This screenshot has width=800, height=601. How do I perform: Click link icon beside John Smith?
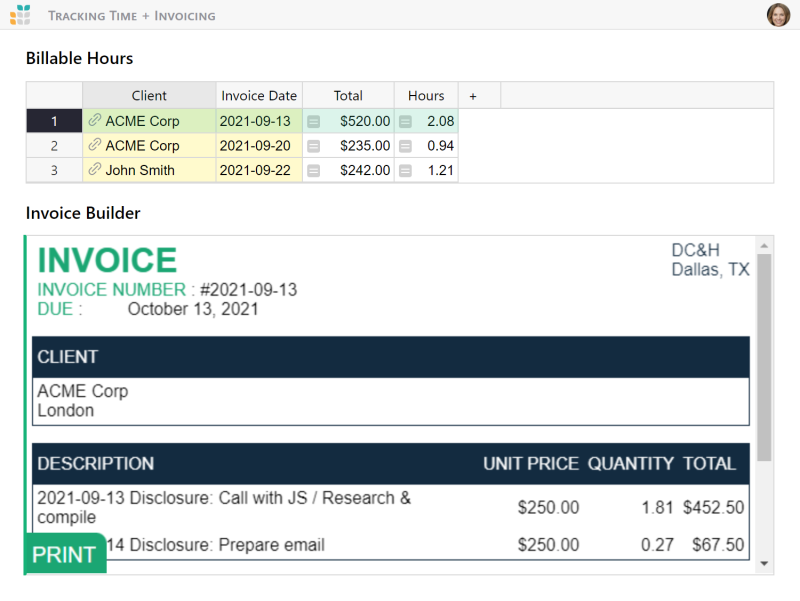click(x=95, y=170)
